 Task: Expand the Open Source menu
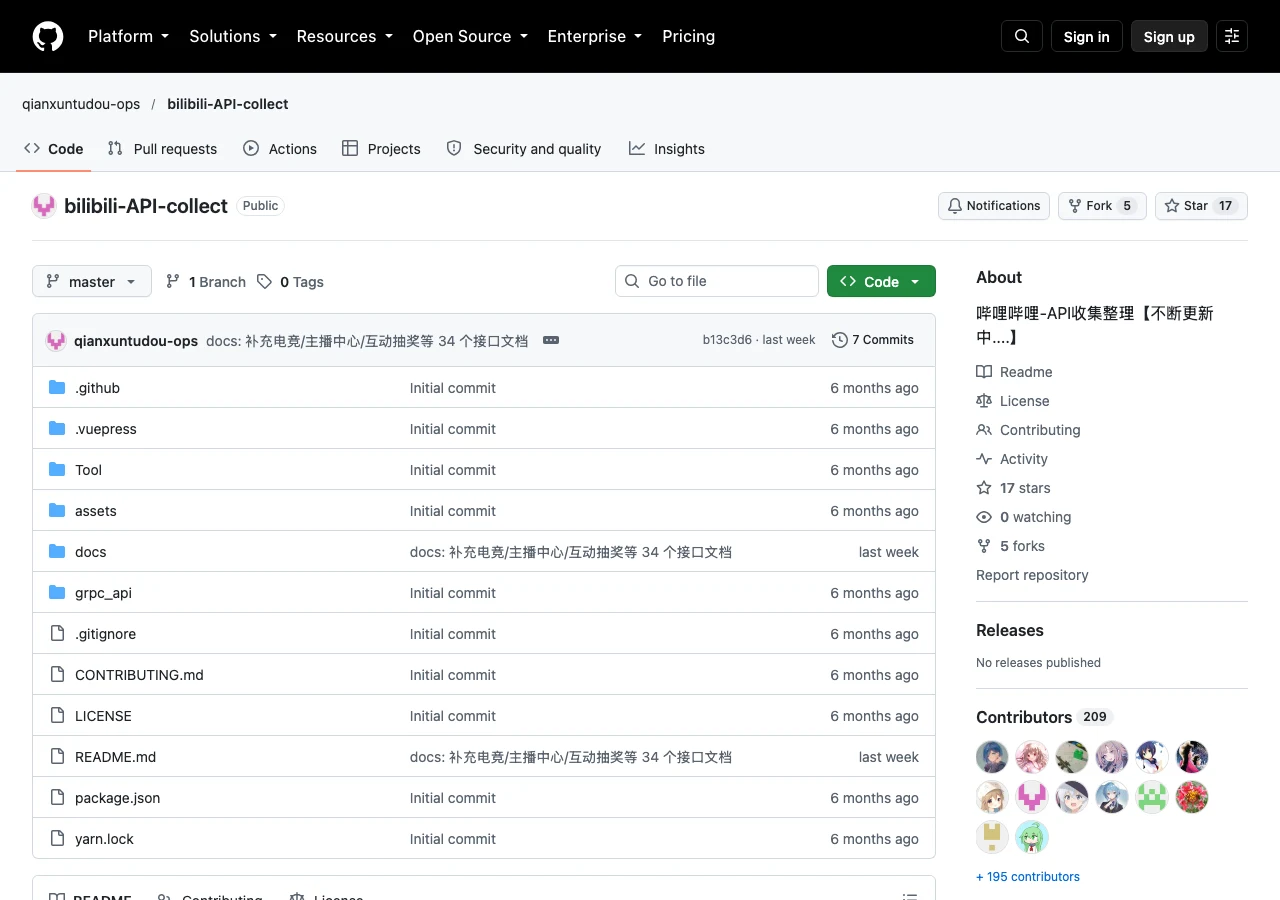point(470,36)
